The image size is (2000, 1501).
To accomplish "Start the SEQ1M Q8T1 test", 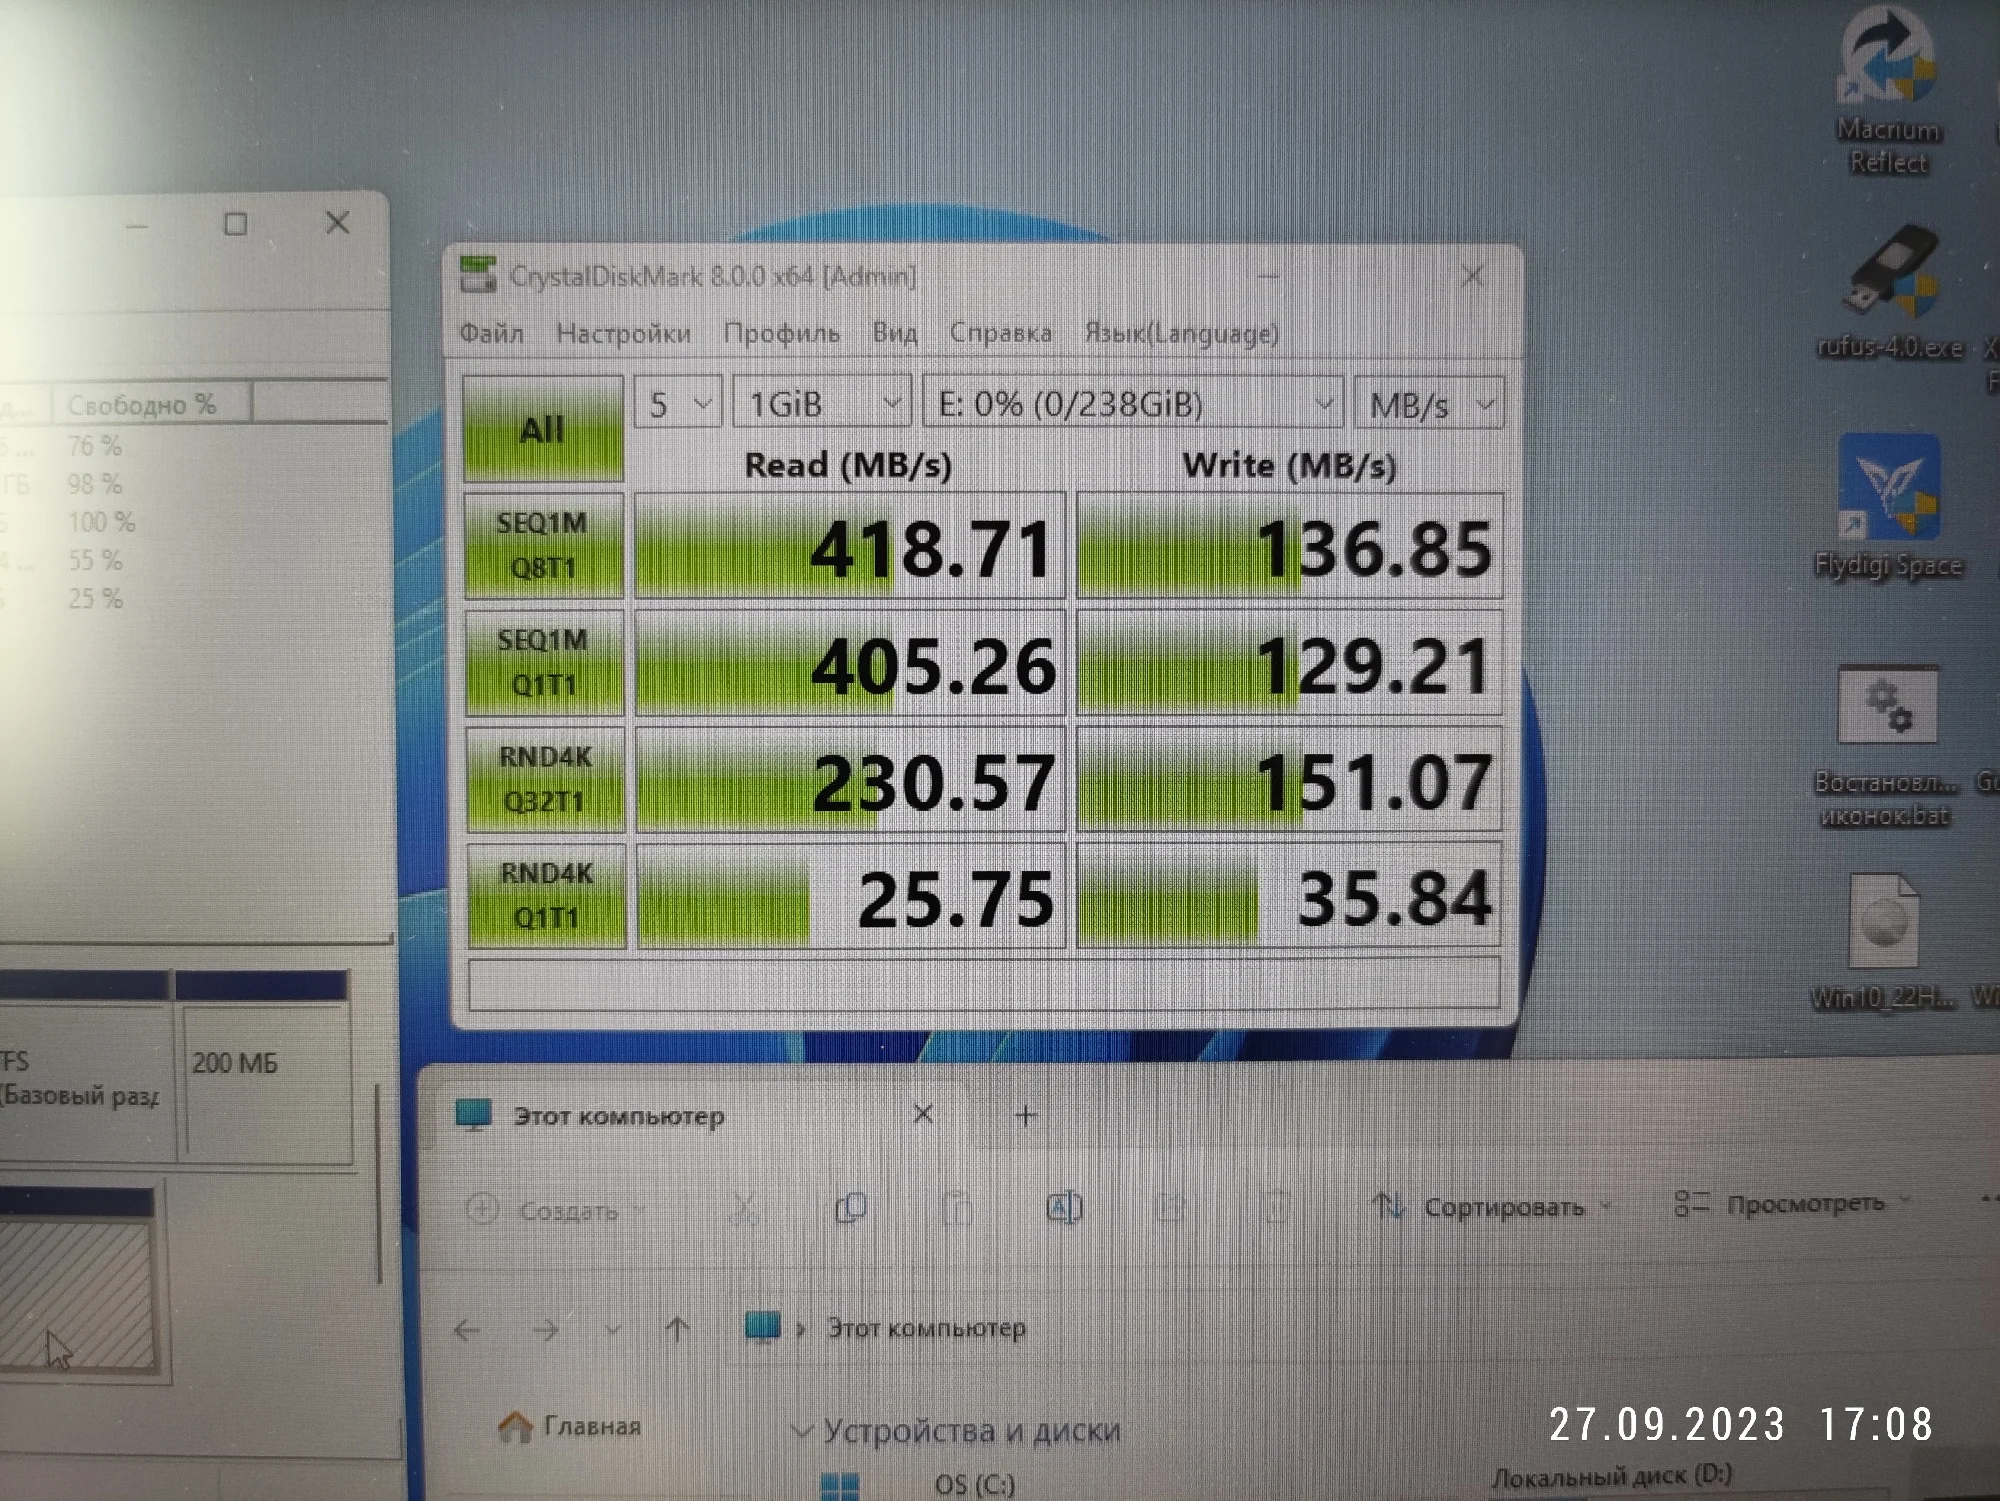I will [x=543, y=545].
